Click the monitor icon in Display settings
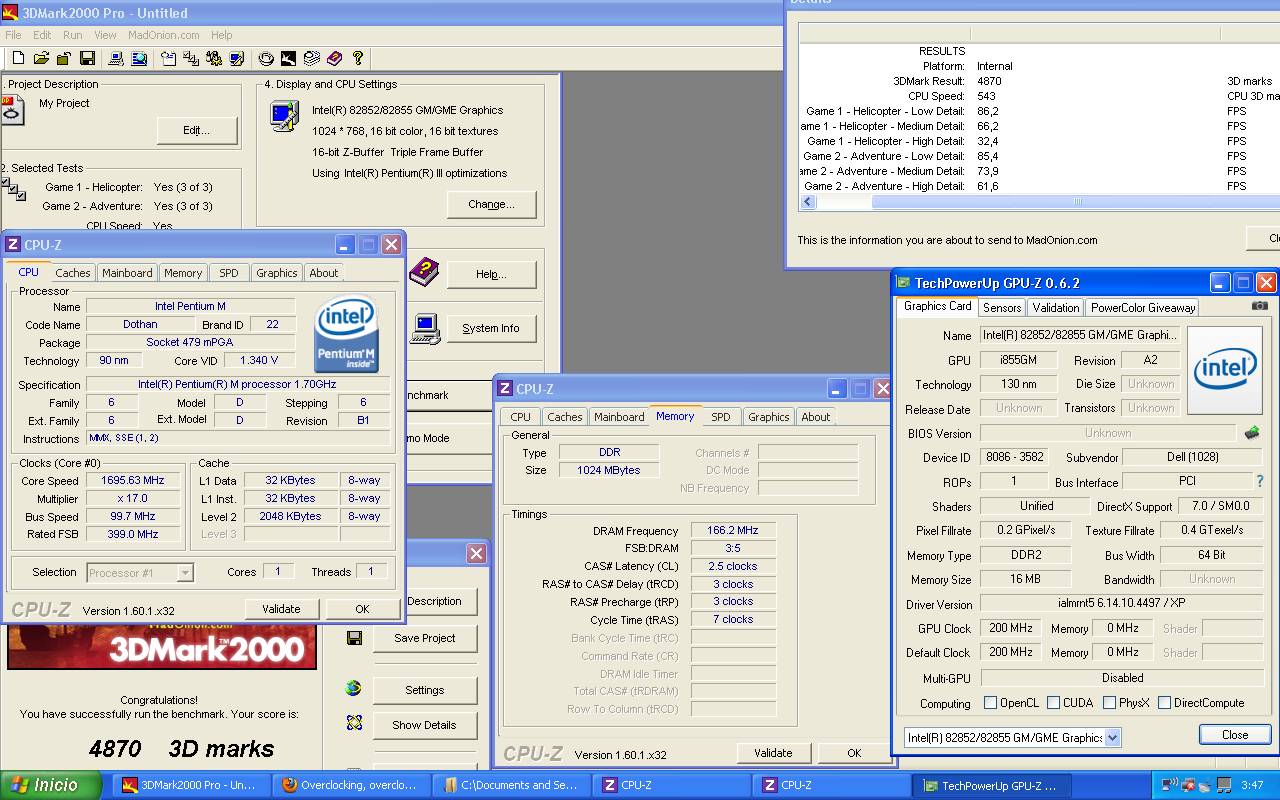Viewport: 1280px width, 800px height. point(284,117)
